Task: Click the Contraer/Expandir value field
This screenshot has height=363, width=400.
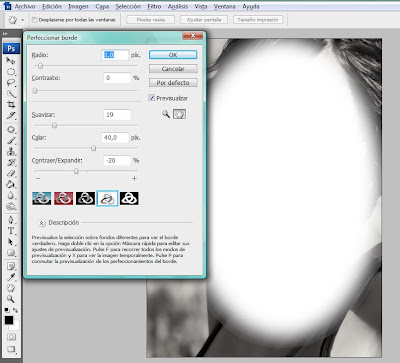Action: coord(117,160)
